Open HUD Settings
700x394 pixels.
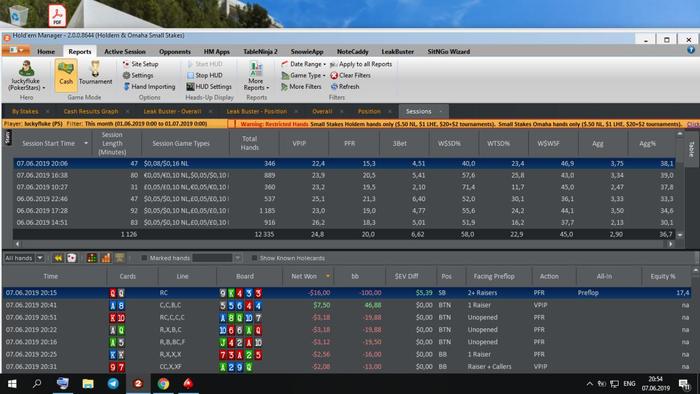click(209, 87)
